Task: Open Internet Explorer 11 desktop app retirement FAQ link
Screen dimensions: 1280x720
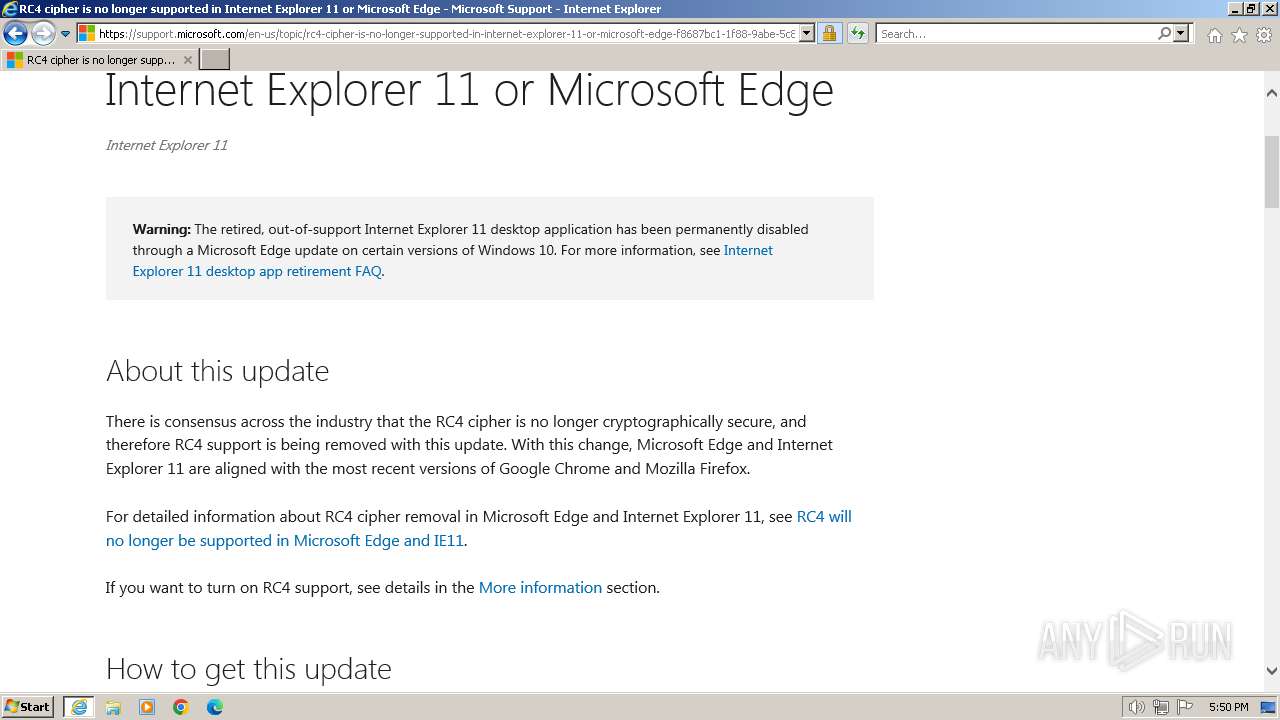Action: pos(453,260)
